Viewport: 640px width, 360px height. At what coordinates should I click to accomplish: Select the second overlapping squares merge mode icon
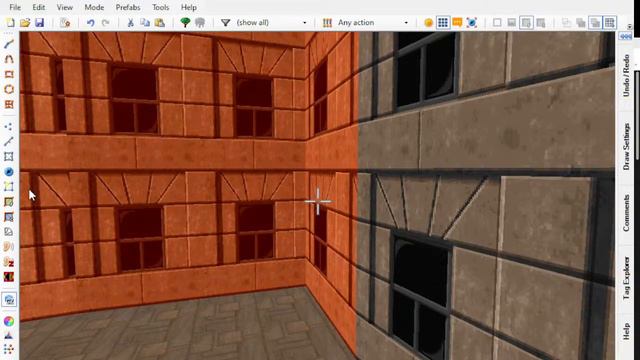tap(581, 23)
